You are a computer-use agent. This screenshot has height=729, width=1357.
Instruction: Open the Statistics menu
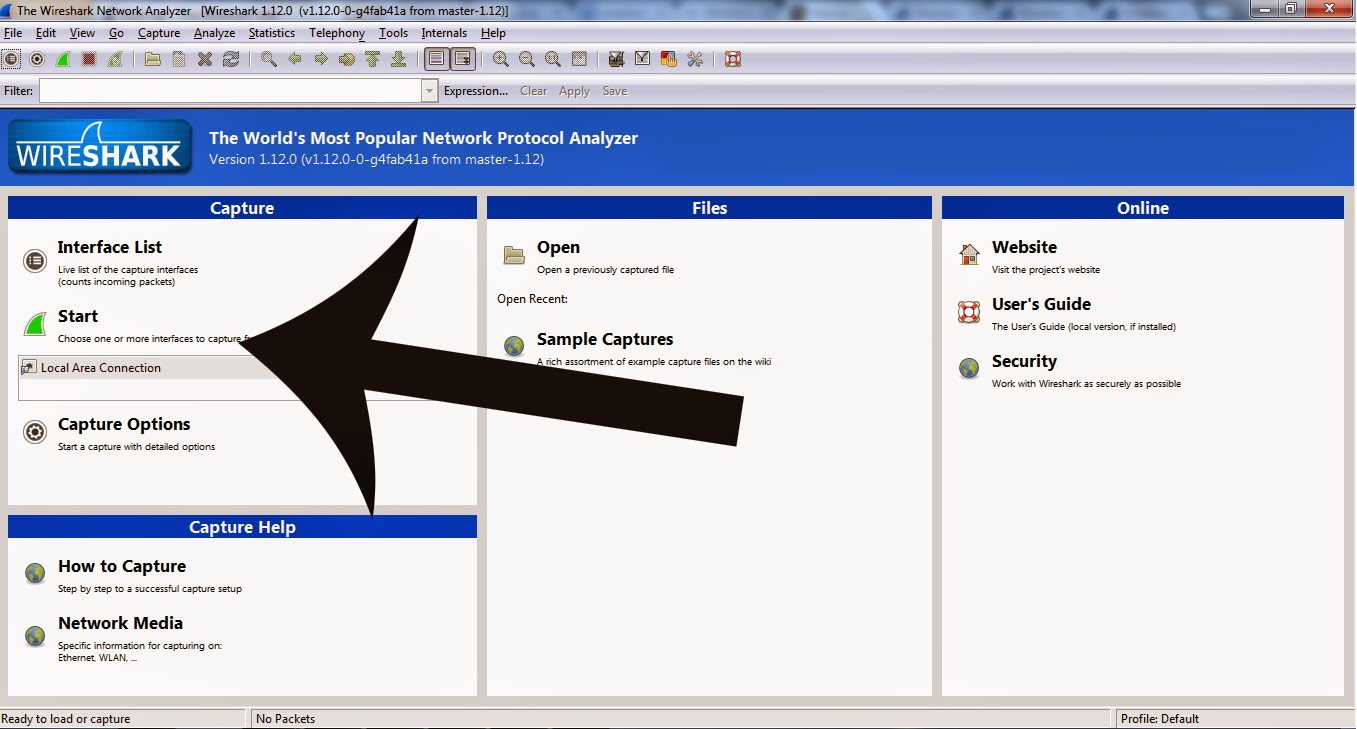coord(272,33)
